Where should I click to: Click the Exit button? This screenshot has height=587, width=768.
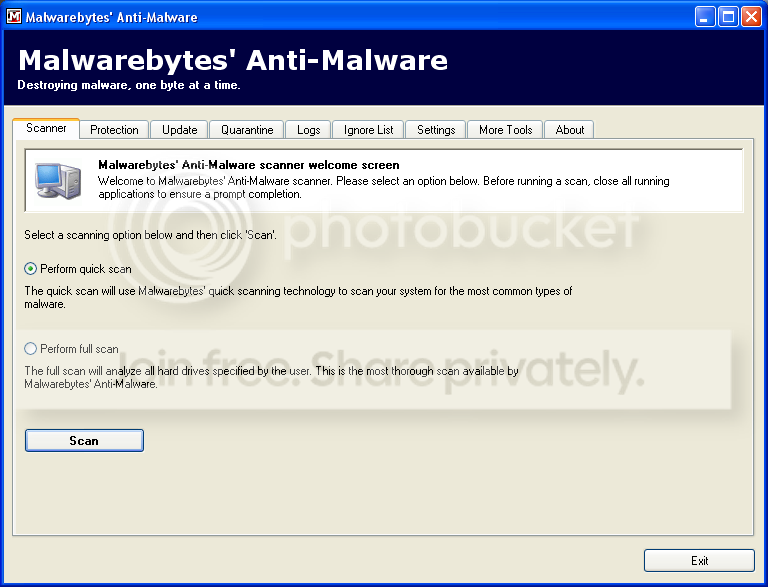[x=699, y=561]
